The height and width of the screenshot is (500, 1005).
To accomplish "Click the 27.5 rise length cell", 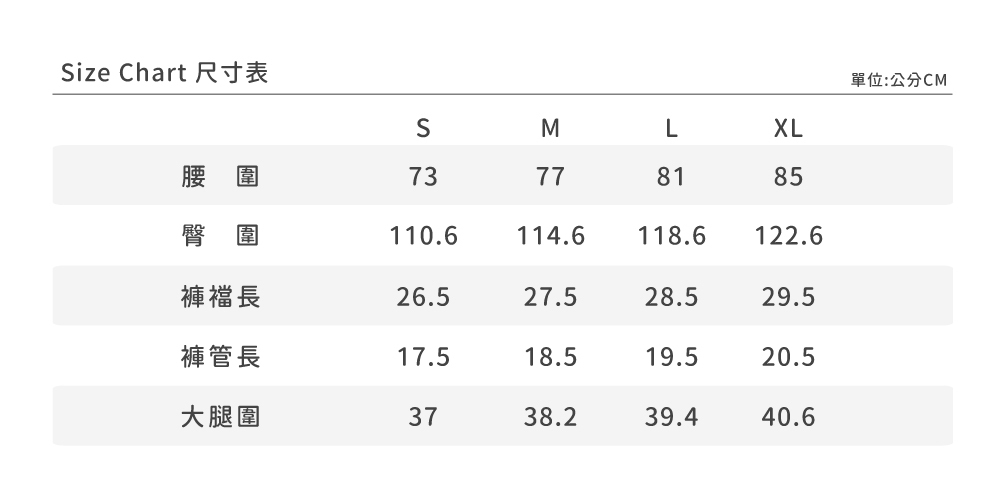I will pos(550,296).
